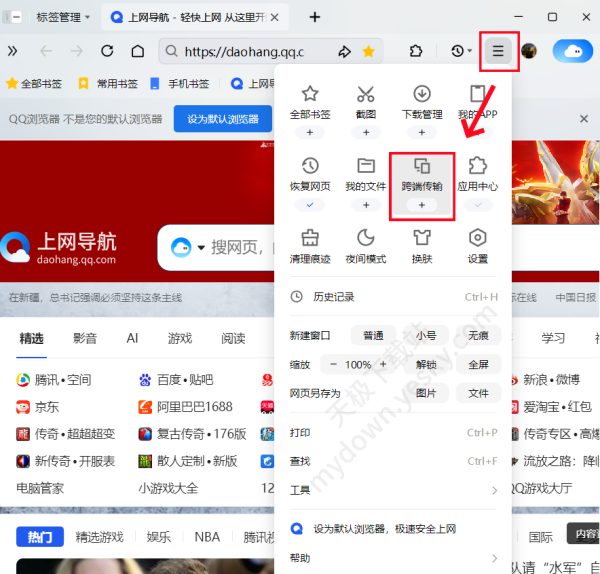This screenshot has height=574, width=600.
Task: Click the 恢复网页 restore page icon
Action: point(309,166)
